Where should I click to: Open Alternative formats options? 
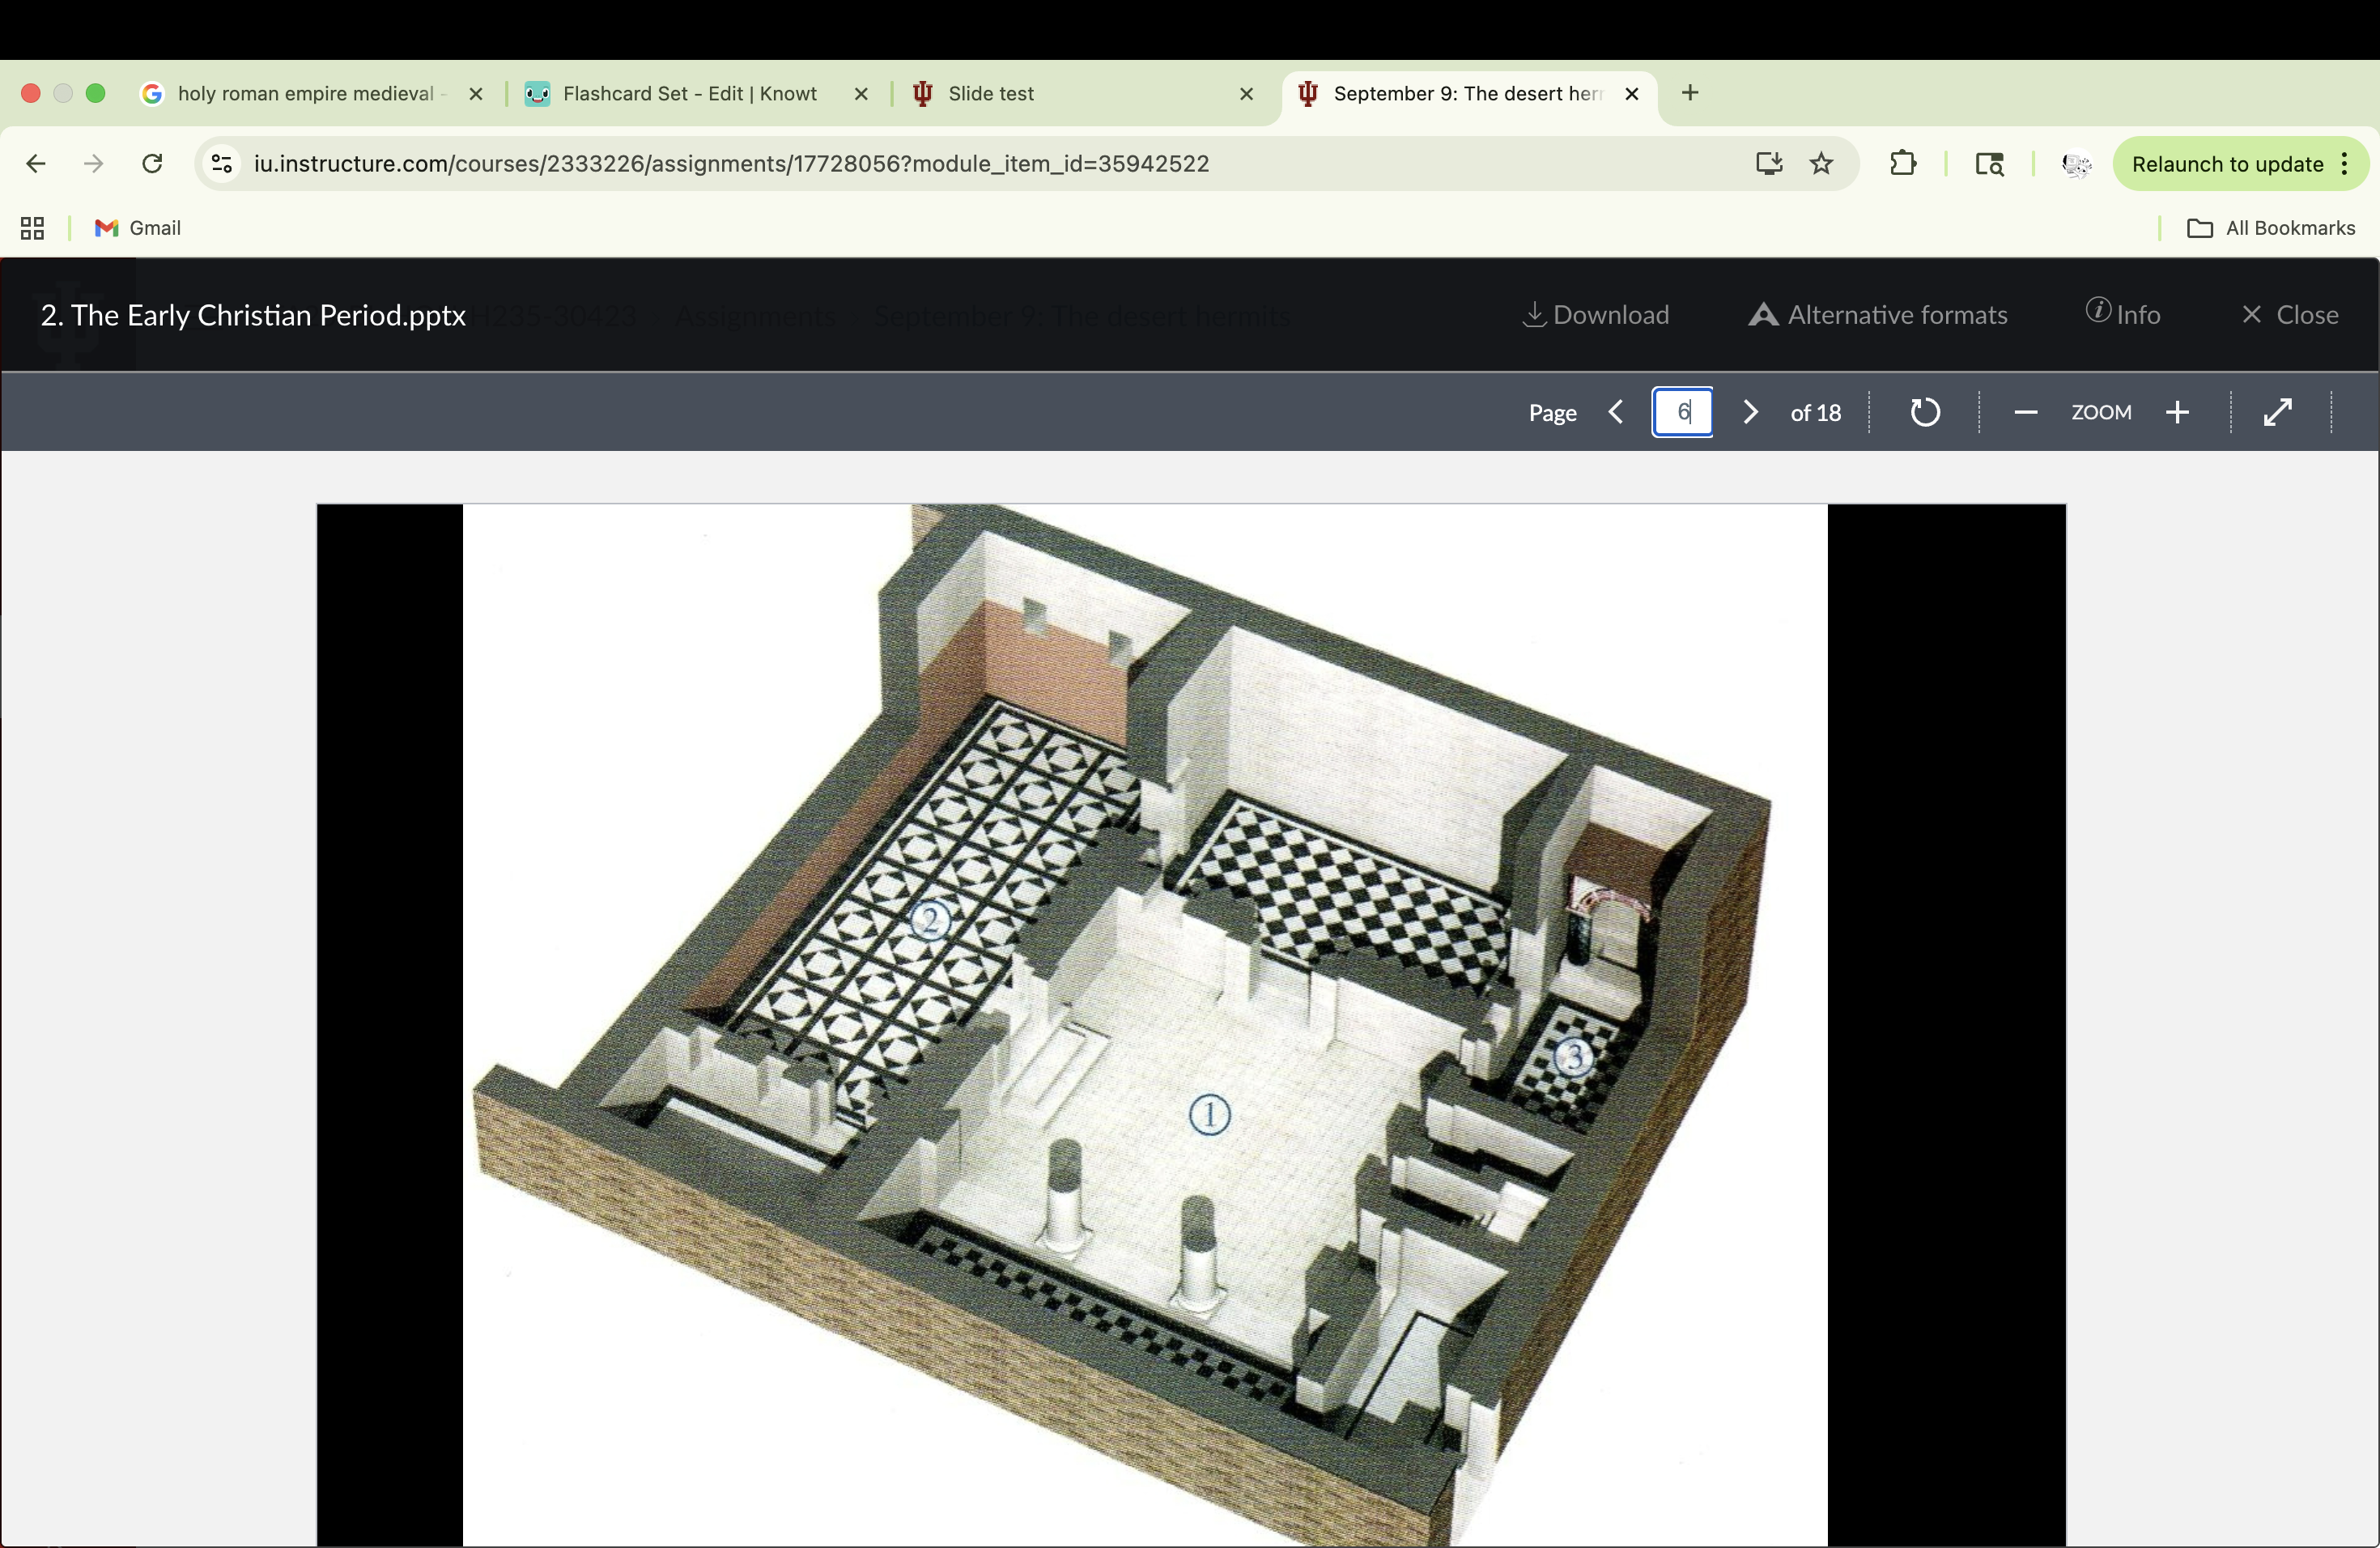tap(1877, 315)
